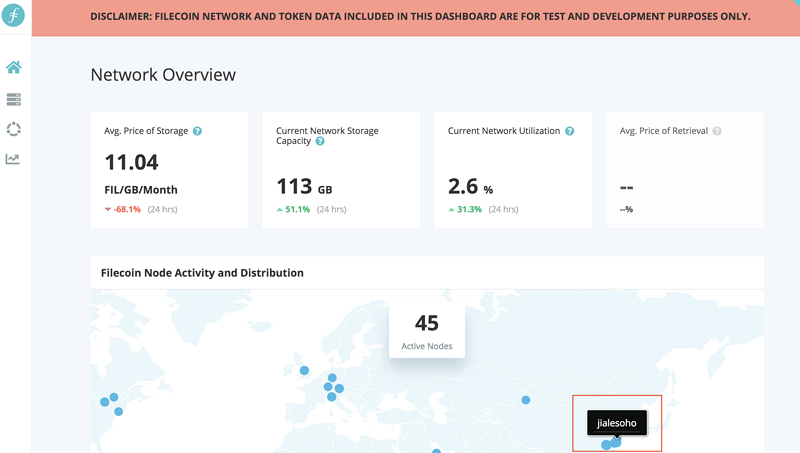
Task: Open the Home sidebar icon
Action: pyautogui.click(x=14, y=67)
